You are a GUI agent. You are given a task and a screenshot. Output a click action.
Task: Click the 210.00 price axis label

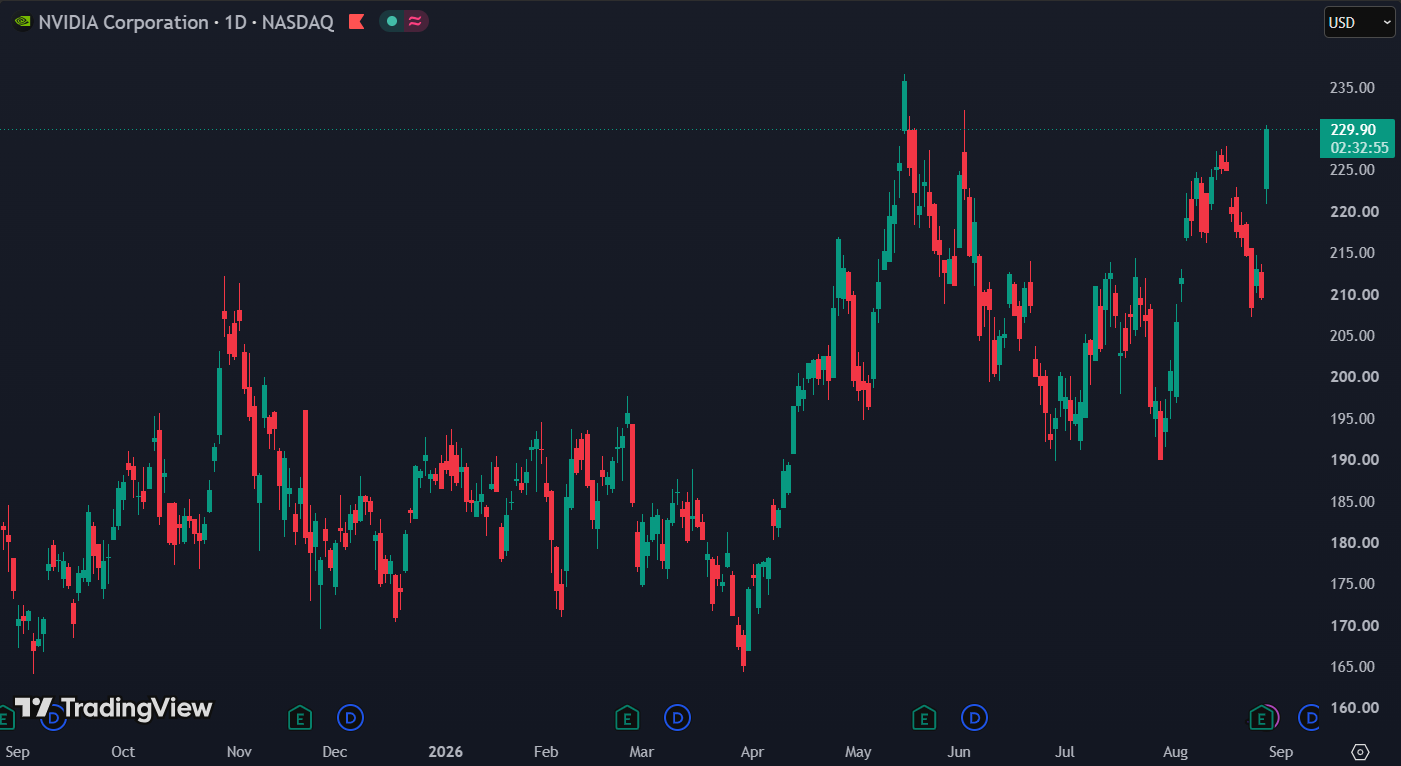coord(1355,295)
